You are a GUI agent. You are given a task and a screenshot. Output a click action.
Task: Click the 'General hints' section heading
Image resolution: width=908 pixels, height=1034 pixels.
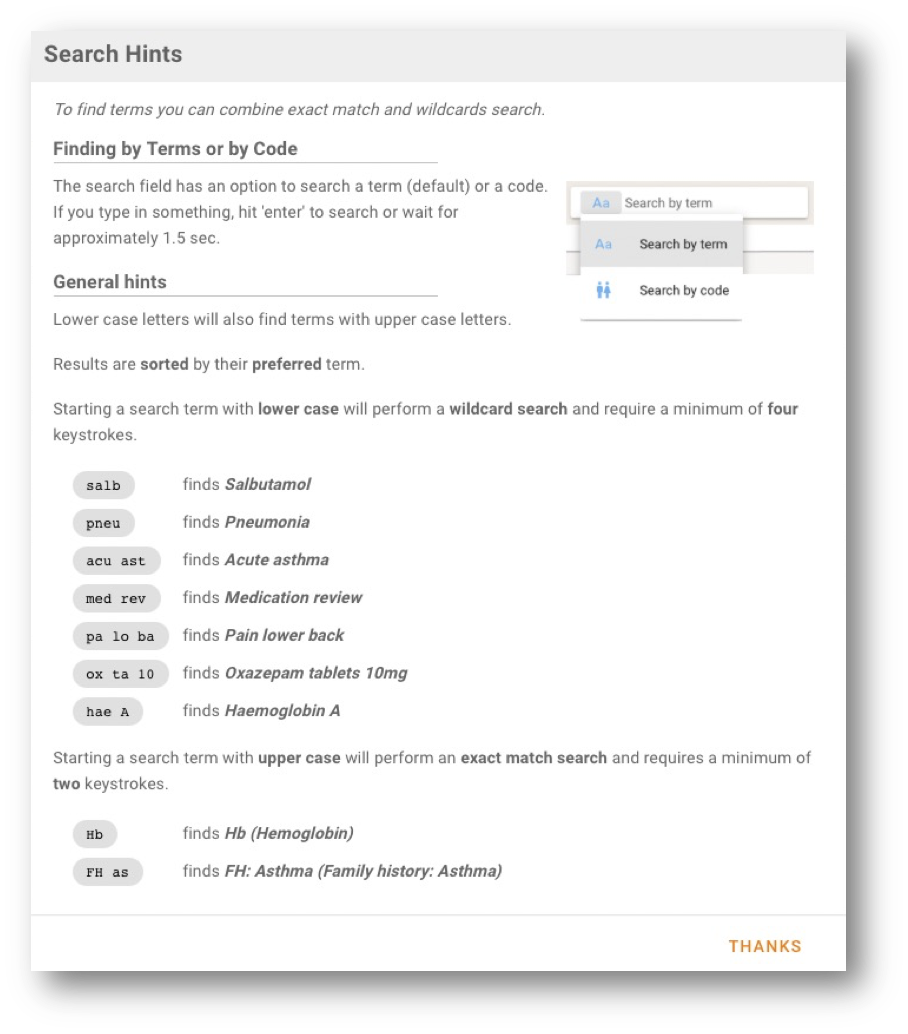point(110,282)
